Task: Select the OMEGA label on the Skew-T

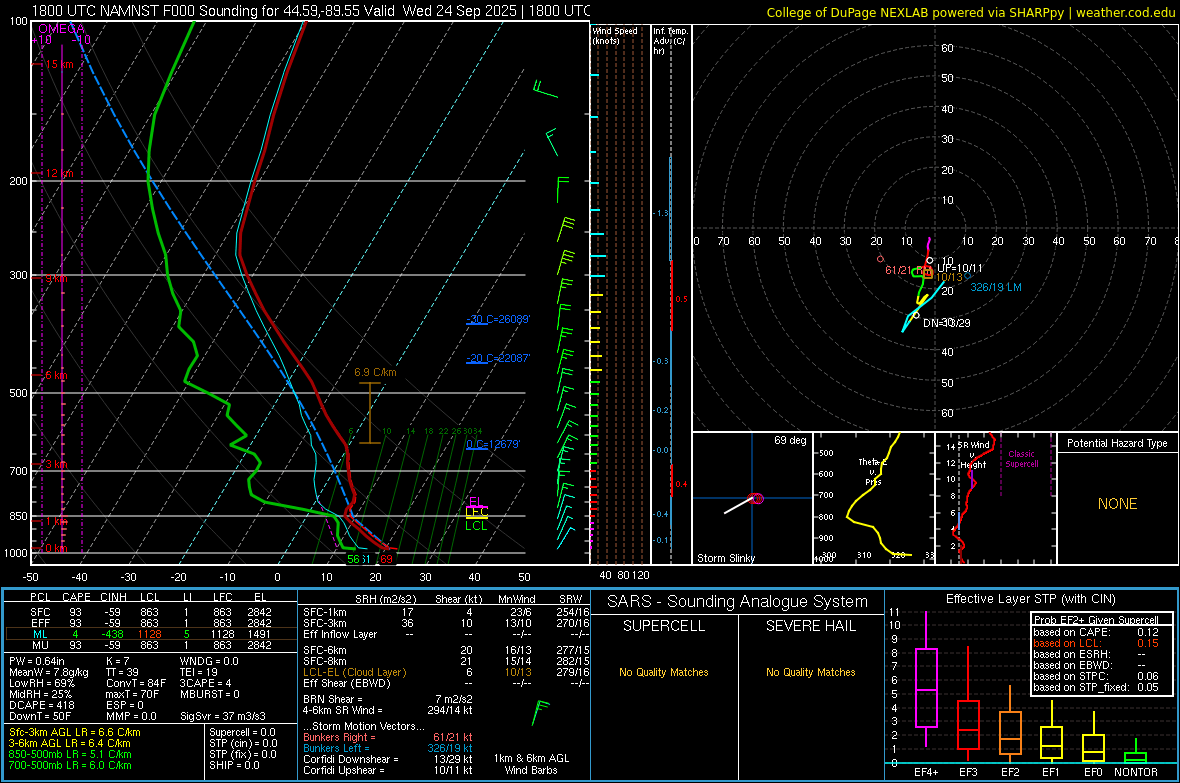Action: (61, 29)
